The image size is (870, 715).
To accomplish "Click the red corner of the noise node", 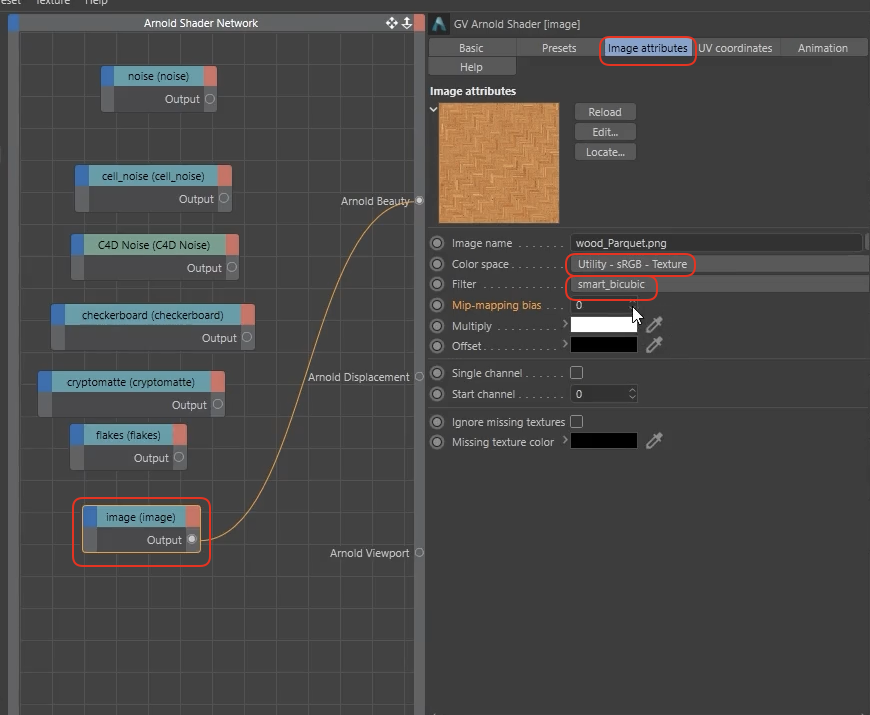I will [x=210, y=76].
